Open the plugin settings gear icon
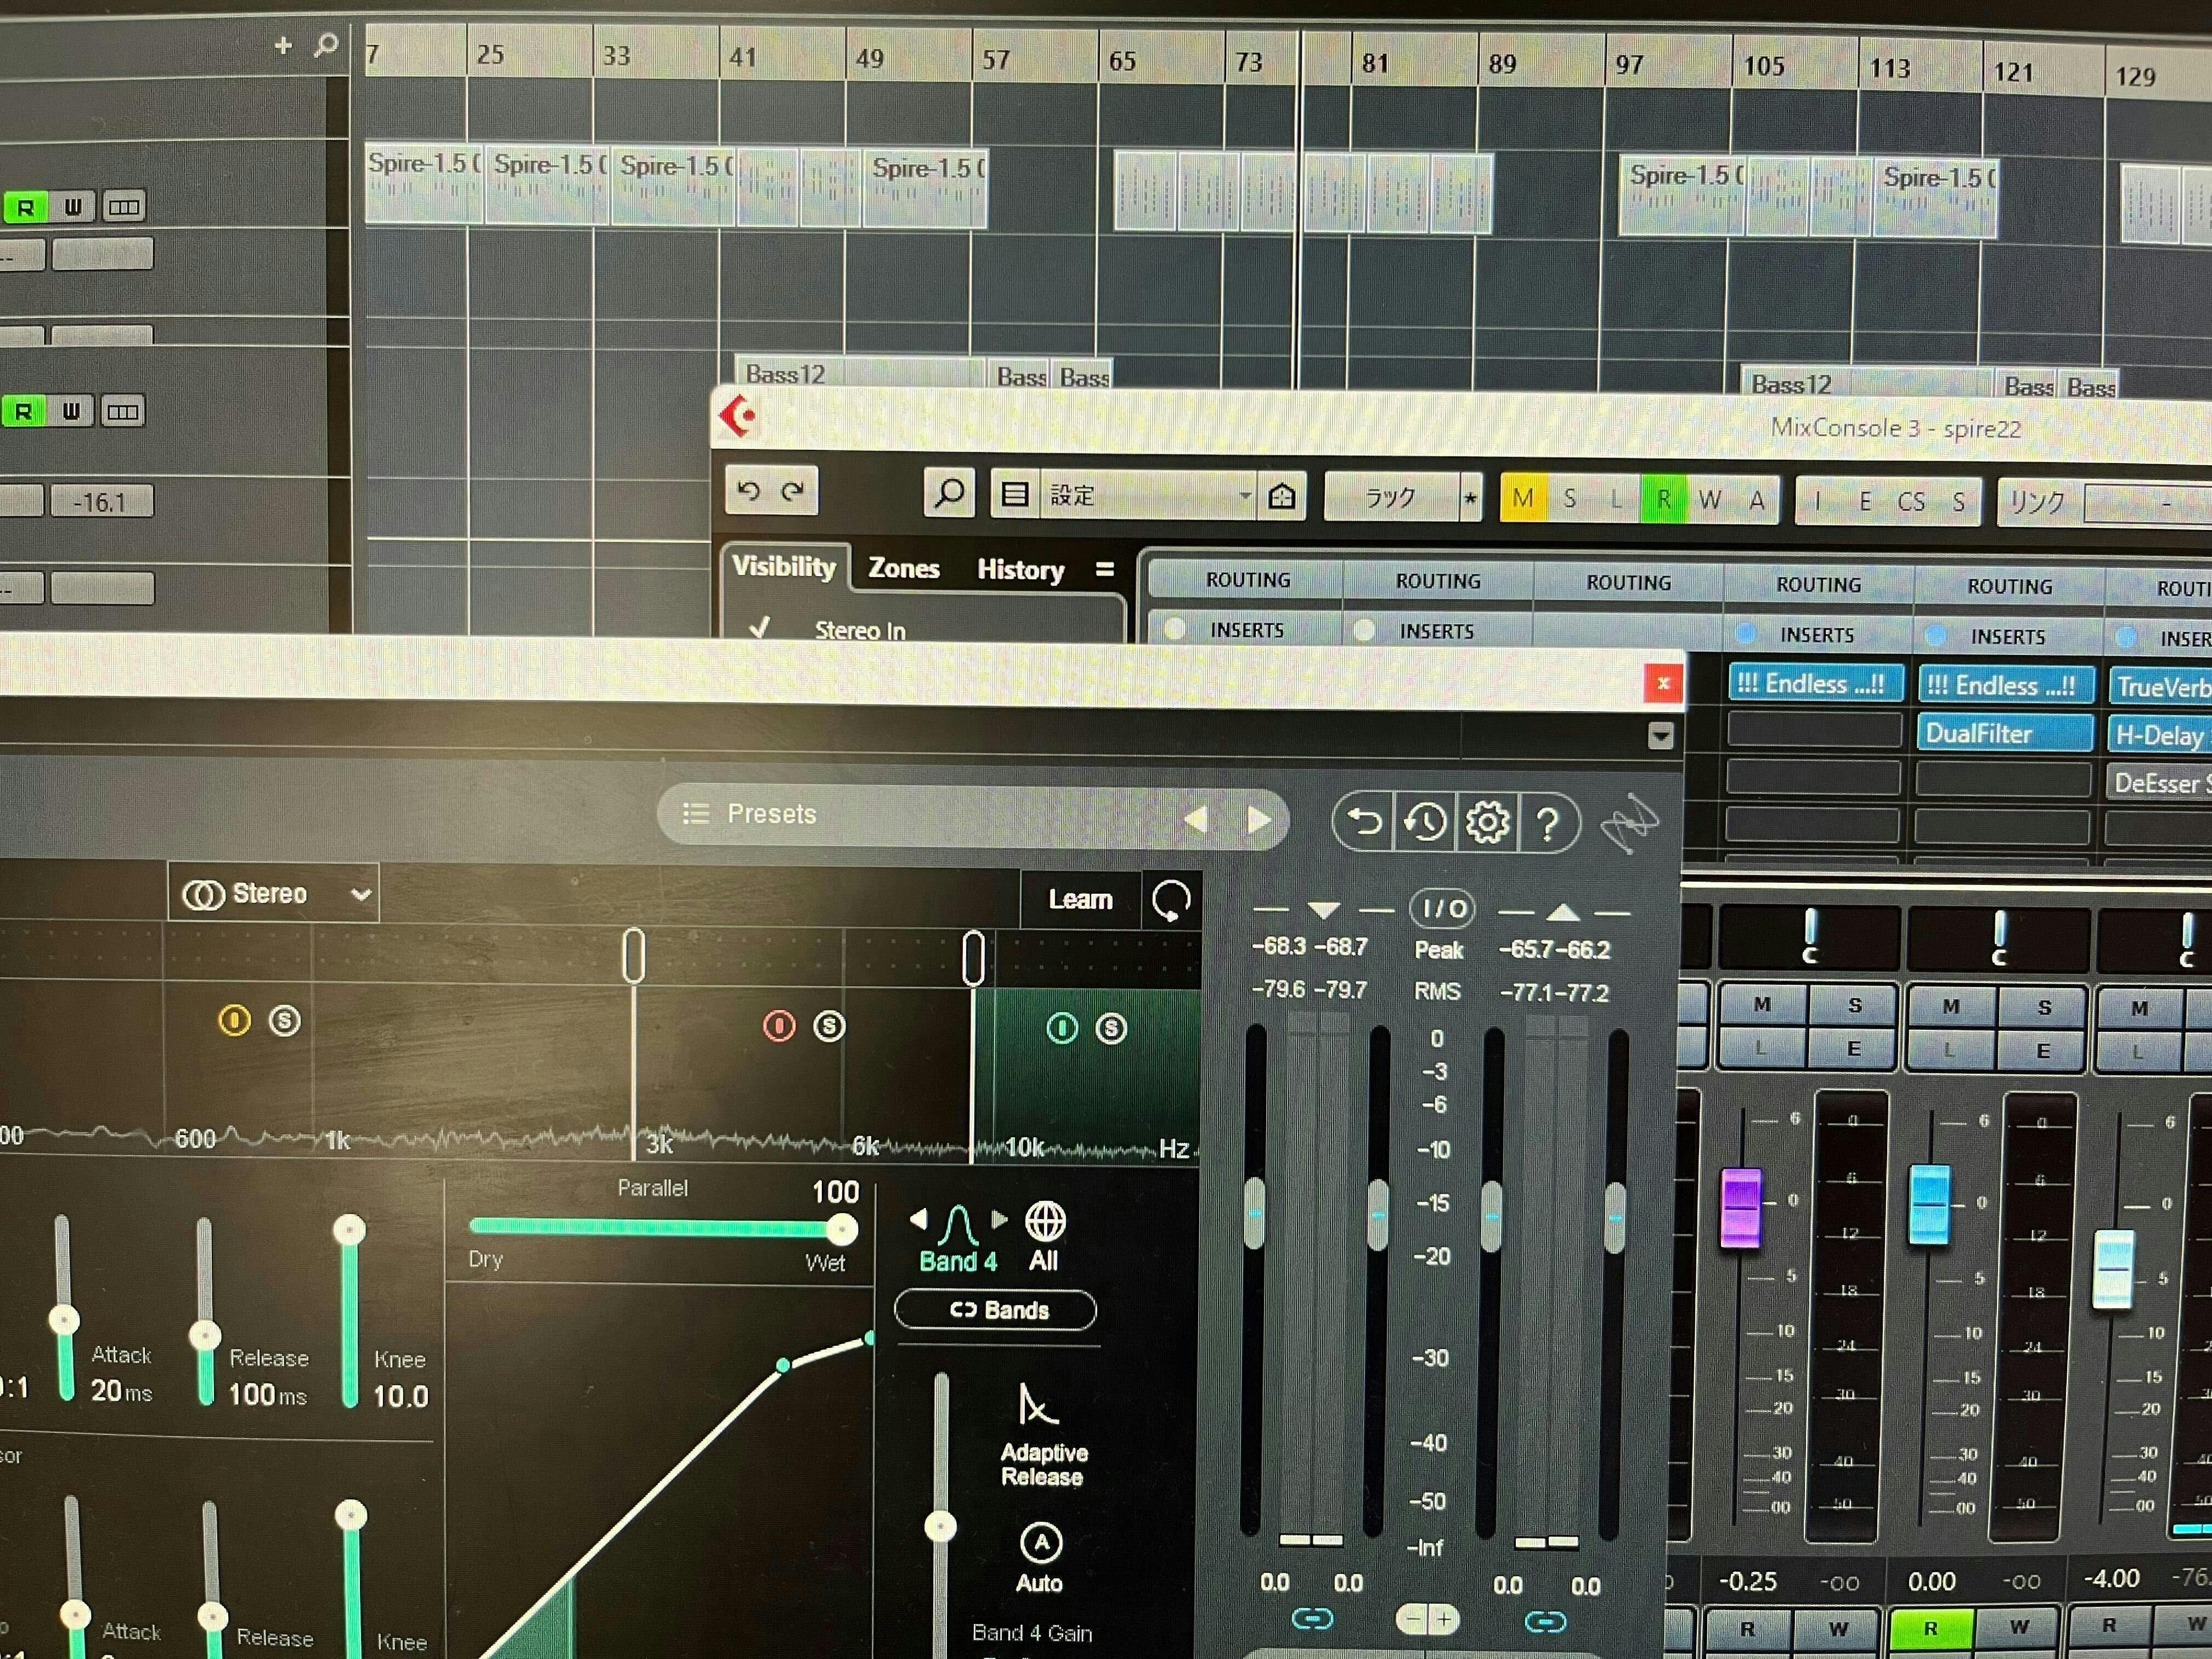Viewport: 2212px width, 1659px height. tap(1487, 823)
